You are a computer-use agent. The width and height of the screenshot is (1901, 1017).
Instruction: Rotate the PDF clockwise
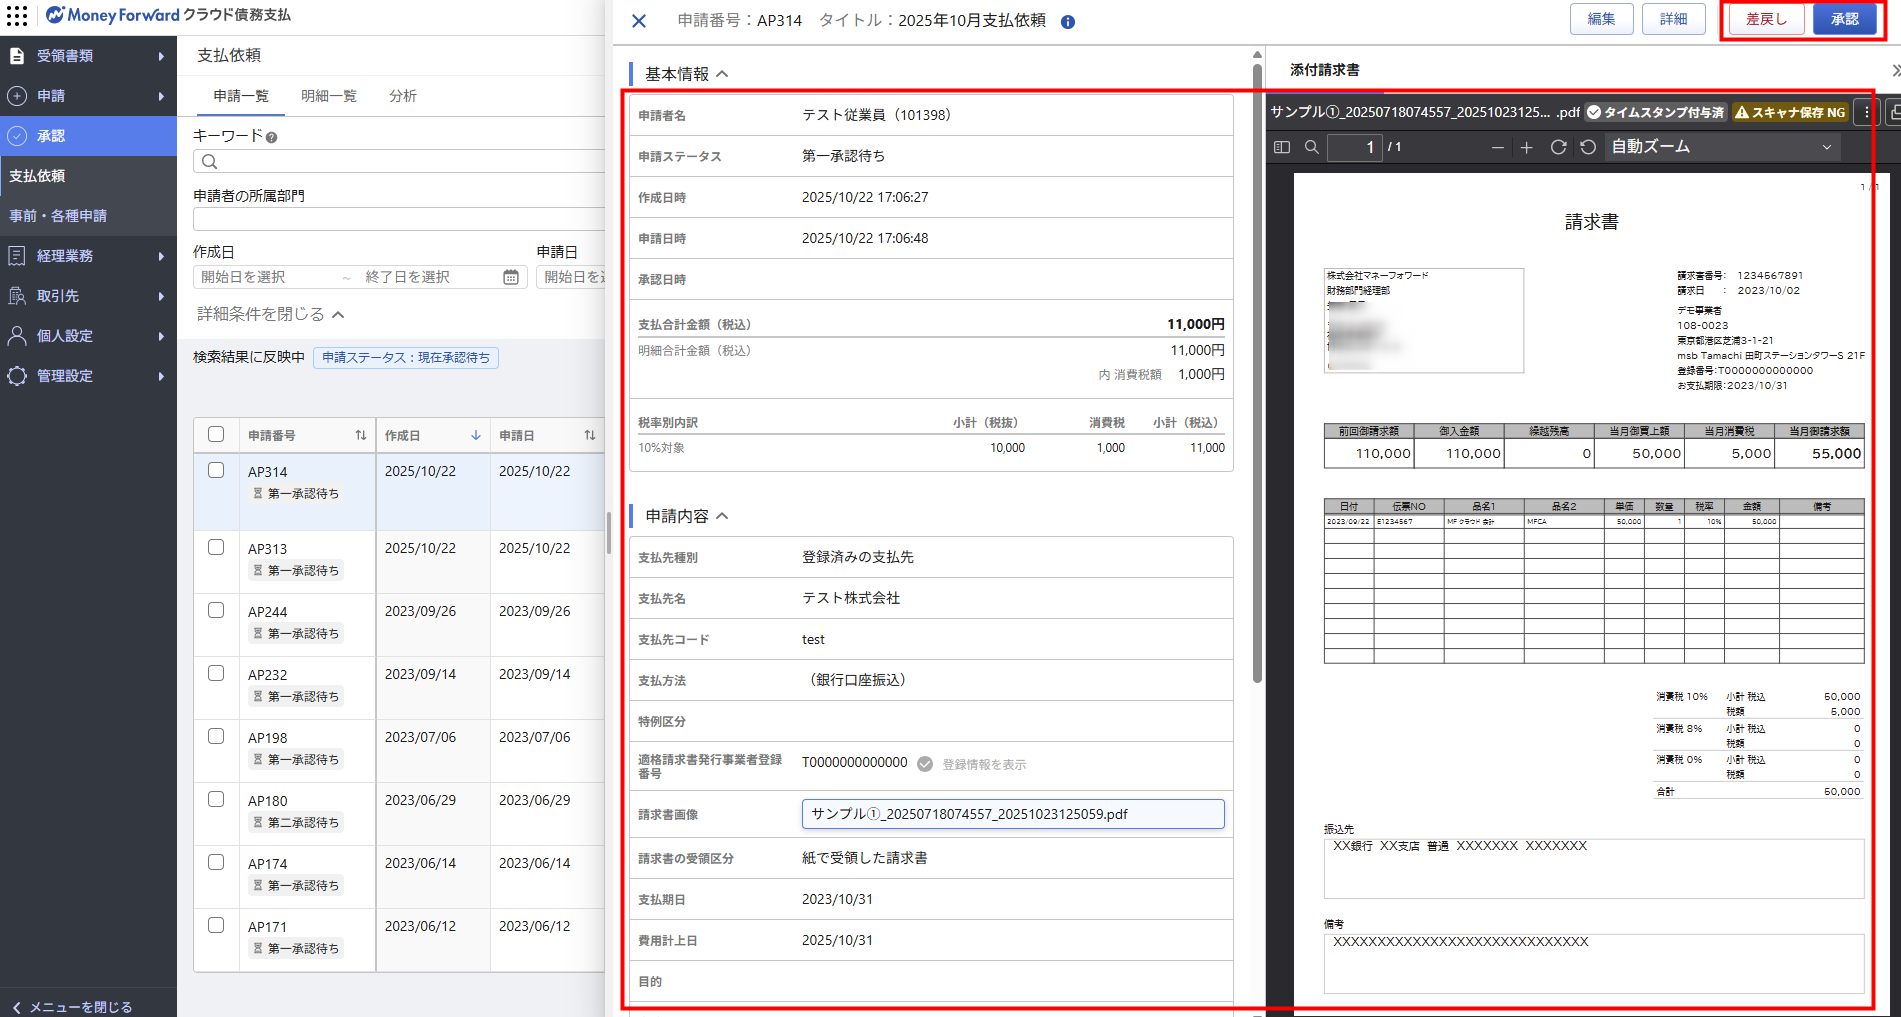[x=1558, y=147]
